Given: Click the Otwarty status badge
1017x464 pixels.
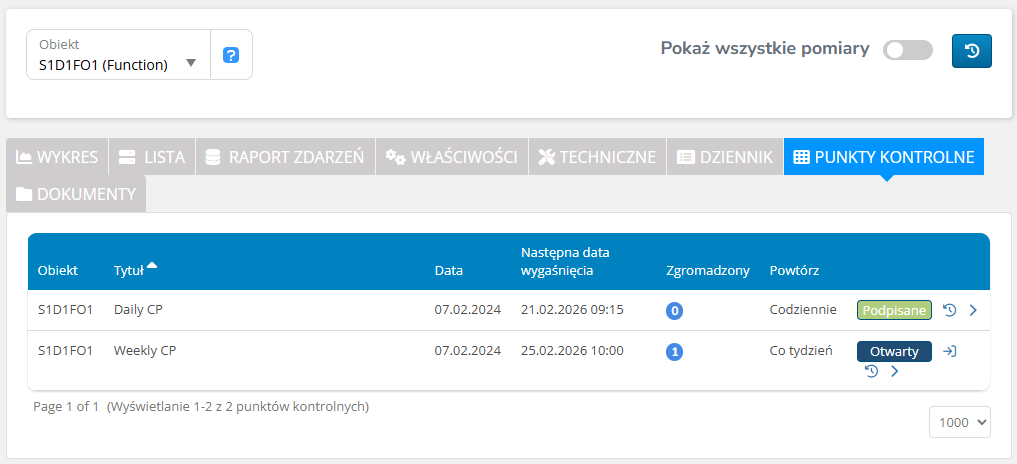Looking at the screenshot, I should click(x=894, y=351).
